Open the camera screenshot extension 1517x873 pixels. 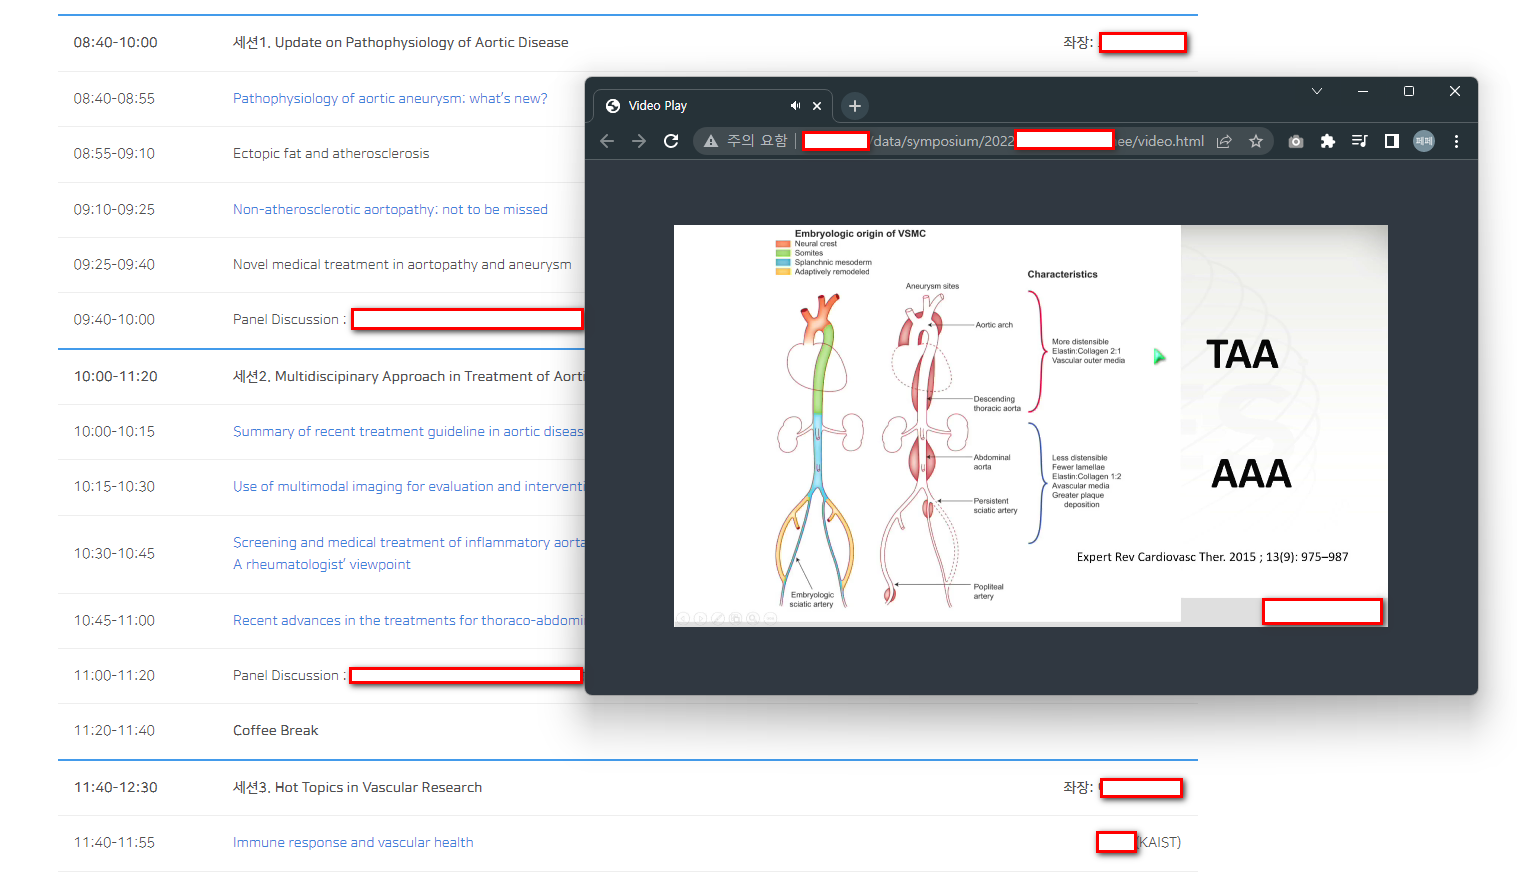coord(1296,141)
